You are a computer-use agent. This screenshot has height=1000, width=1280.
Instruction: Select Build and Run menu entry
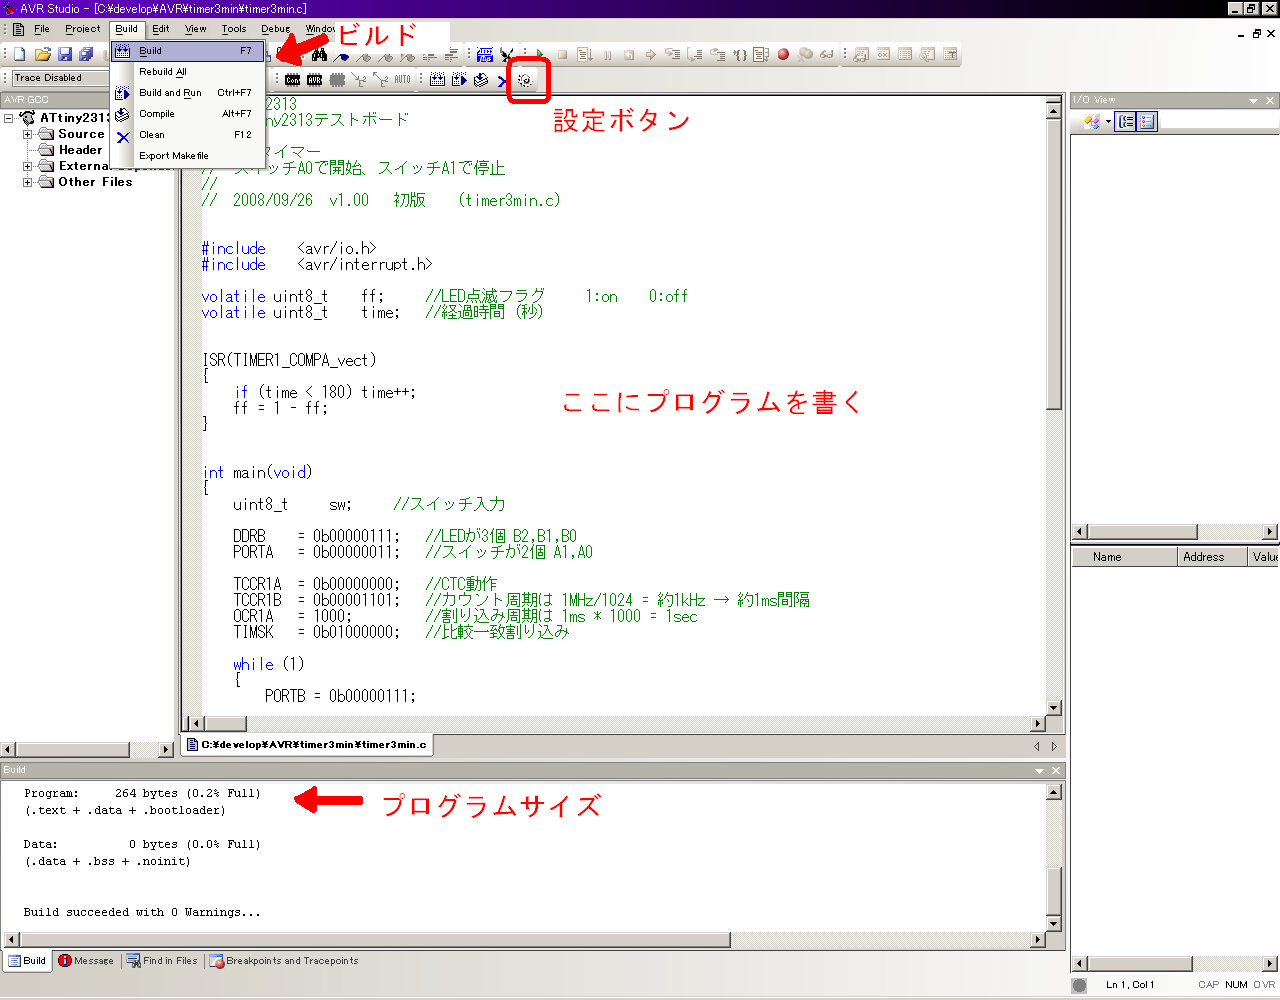coord(188,93)
